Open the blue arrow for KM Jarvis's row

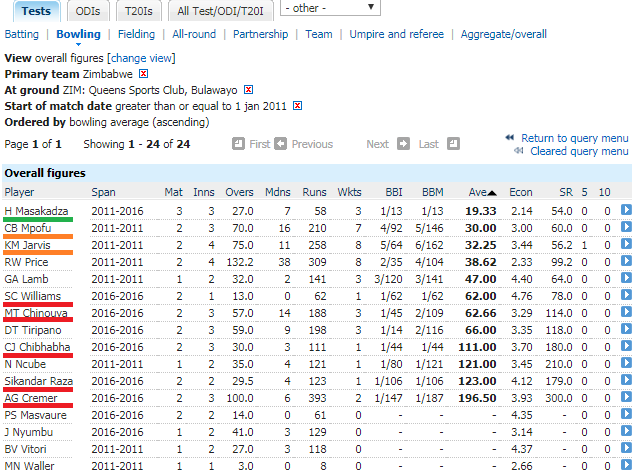625,245
